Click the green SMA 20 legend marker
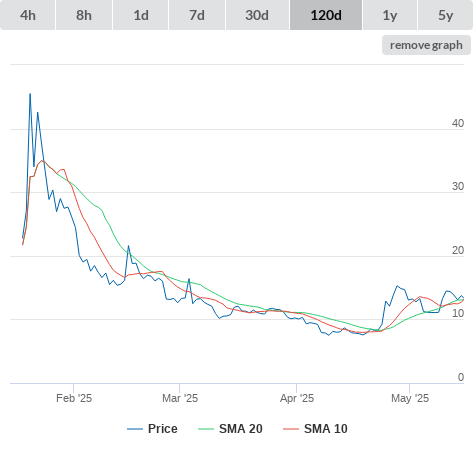Viewport: 474px width, 455px height. tap(206, 429)
